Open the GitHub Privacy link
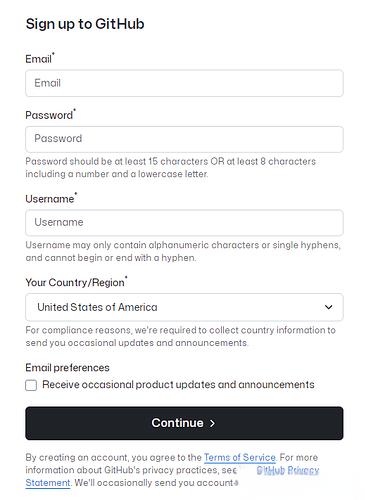This screenshot has height=500, width=365. coord(288,470)
